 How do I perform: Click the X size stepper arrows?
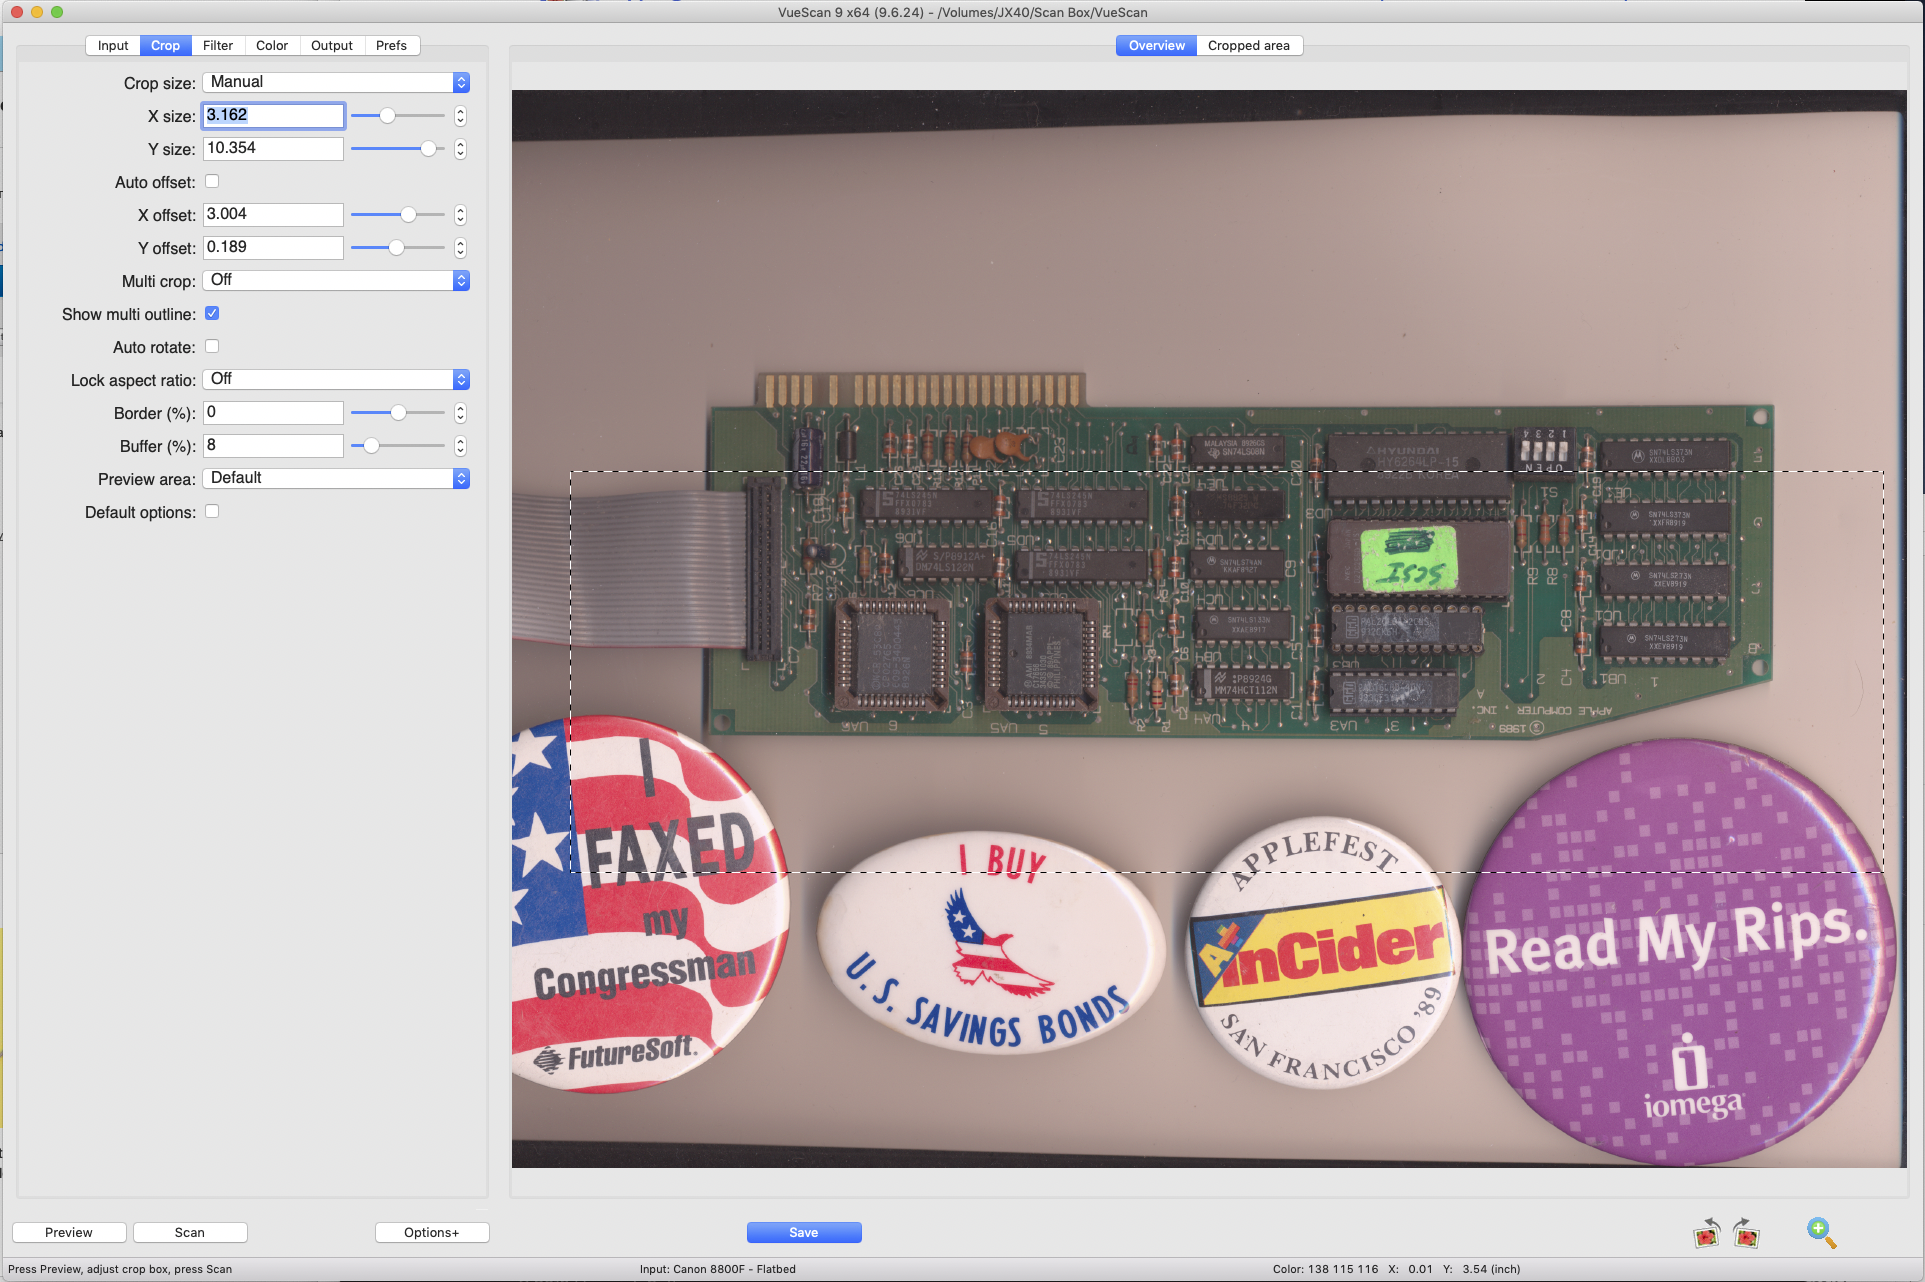460,116
